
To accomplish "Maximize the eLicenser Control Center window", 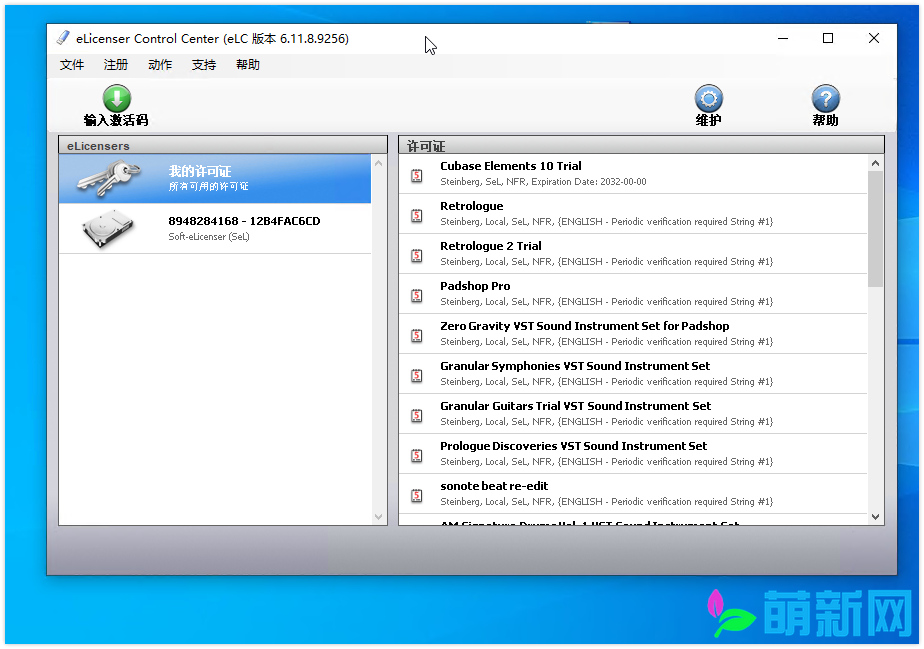I will pyautogui.click(x=828, y=38).
